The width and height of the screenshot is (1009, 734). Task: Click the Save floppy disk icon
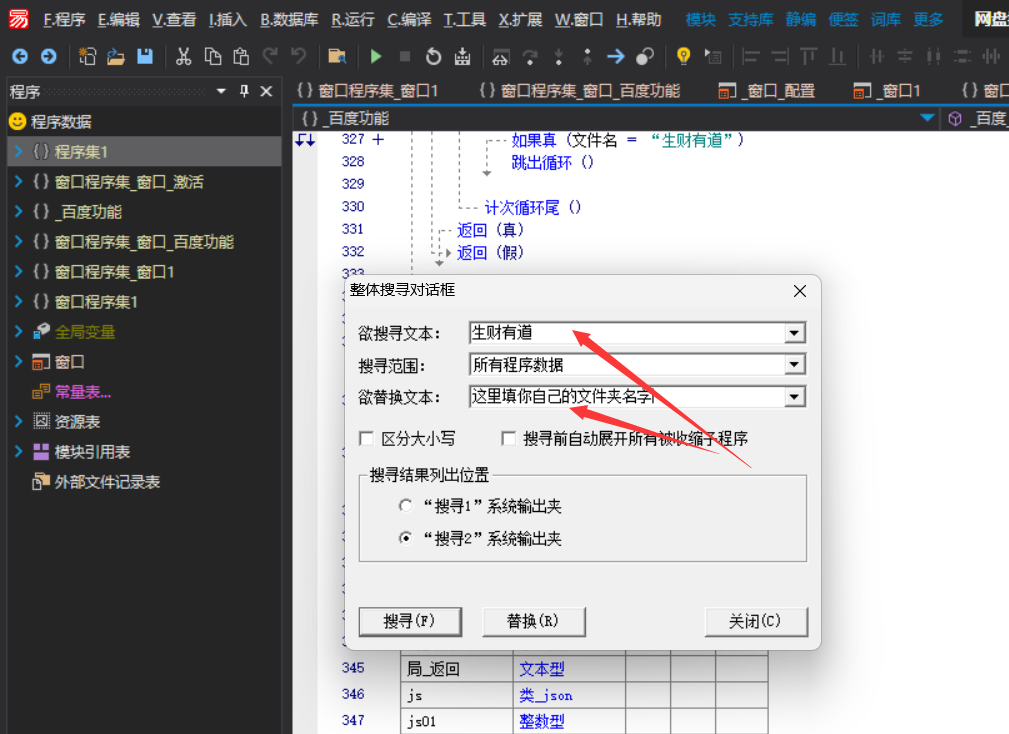point(144,56)
